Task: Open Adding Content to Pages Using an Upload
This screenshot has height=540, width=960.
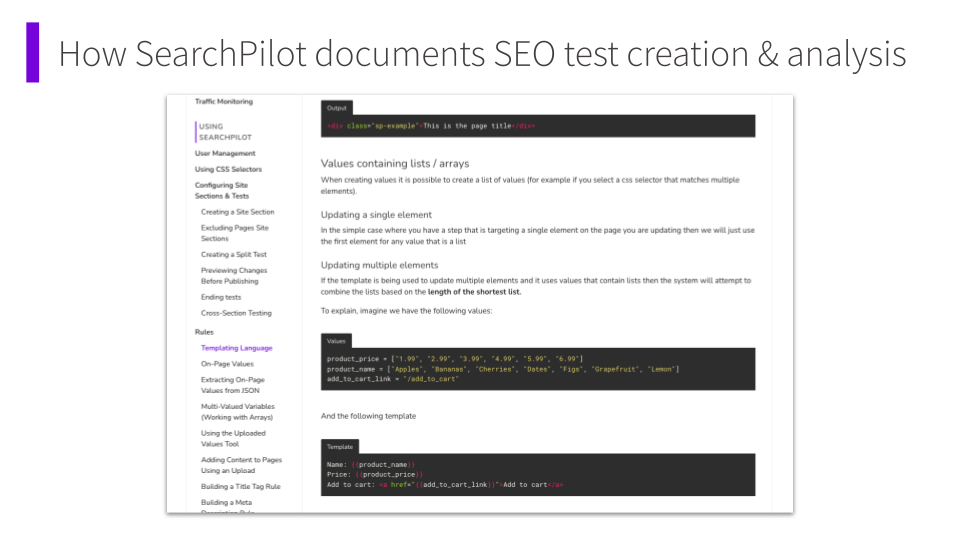Action: 241,465
